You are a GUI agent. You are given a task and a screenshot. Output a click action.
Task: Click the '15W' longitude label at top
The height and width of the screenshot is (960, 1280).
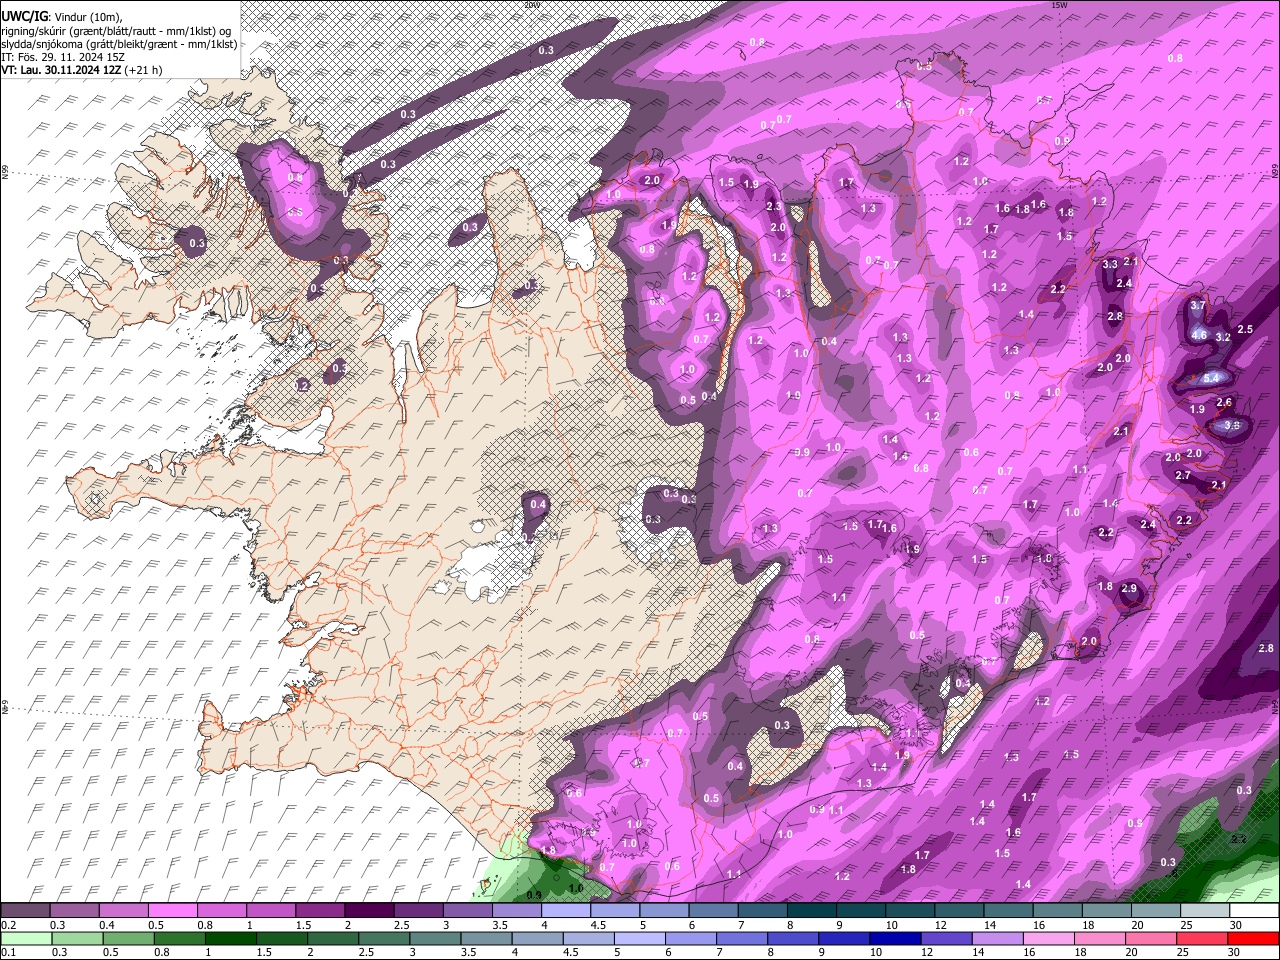pyautogui.click(x=1060, y=5)
